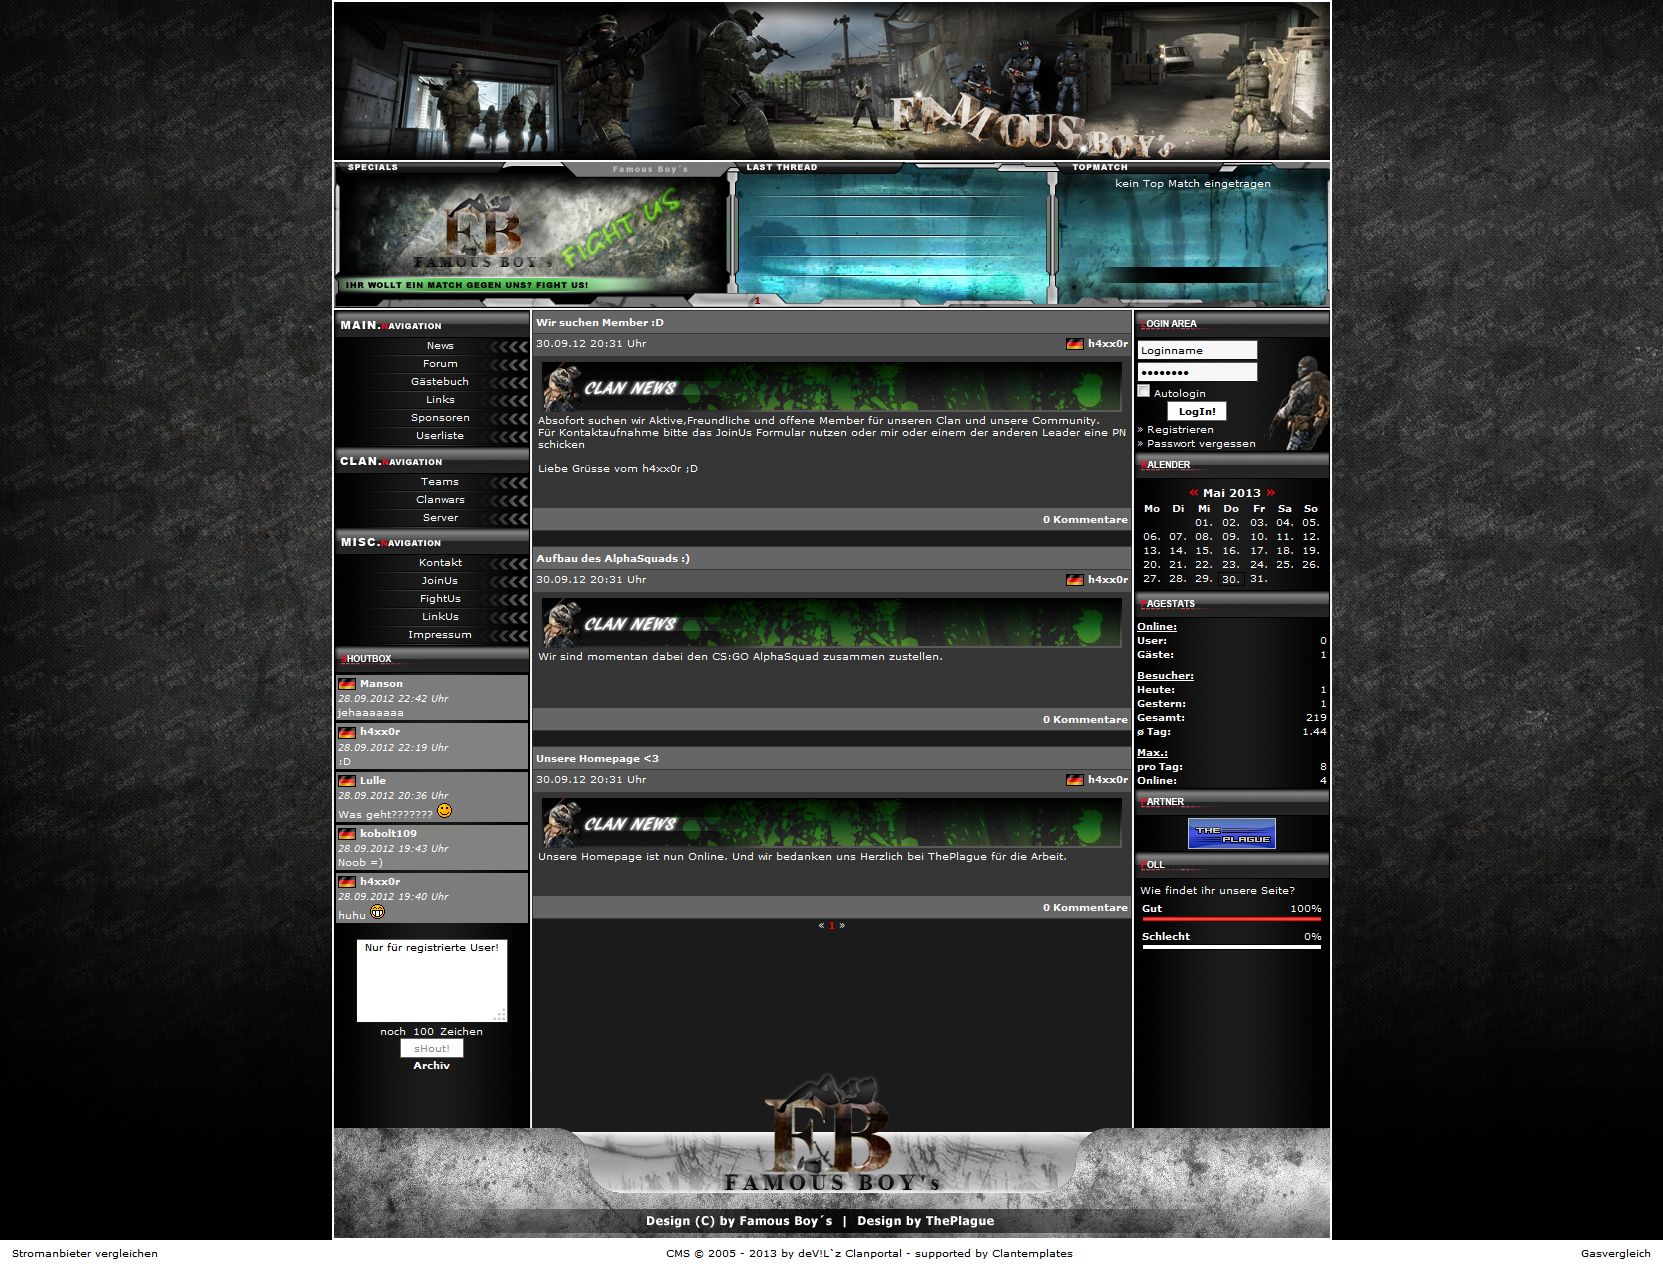Viewport: 1663px width, 1266px height.
Task: Go to next month in calendar
Action: point(1271,493)
